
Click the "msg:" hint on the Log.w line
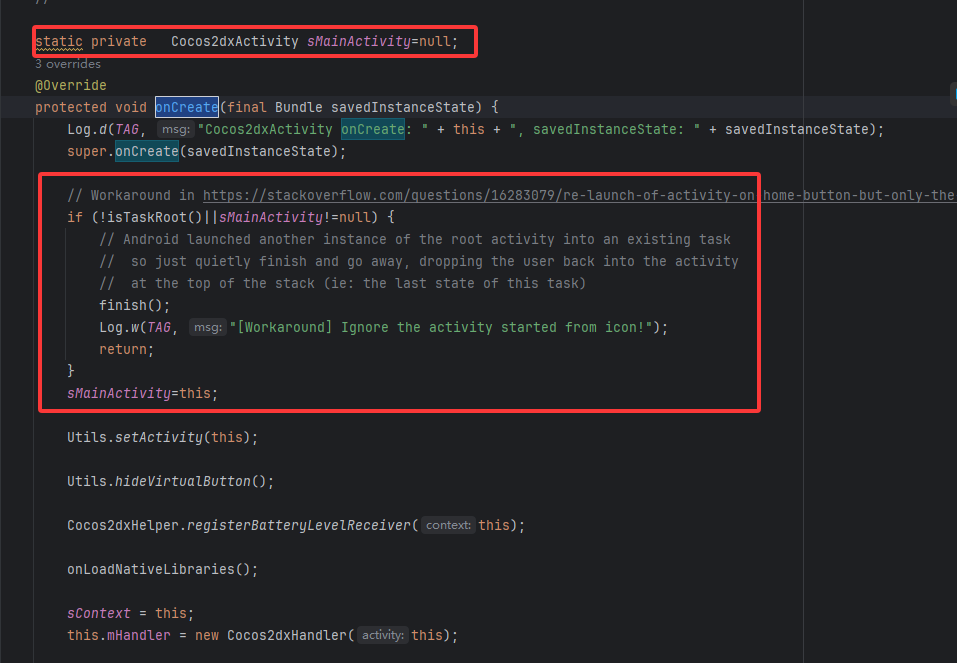[208, 327]
